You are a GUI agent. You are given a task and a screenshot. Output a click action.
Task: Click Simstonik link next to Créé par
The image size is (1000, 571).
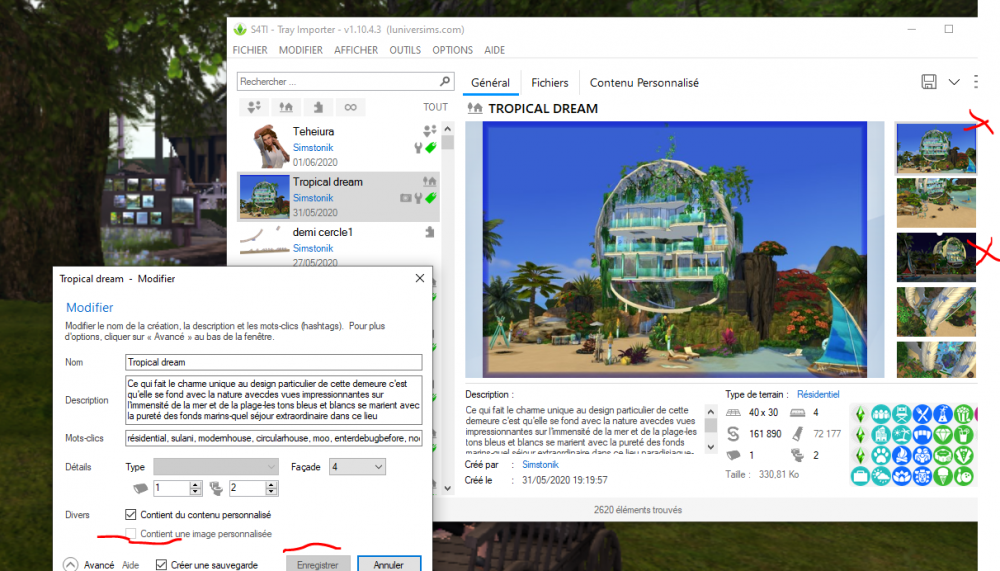coord(540,464)
